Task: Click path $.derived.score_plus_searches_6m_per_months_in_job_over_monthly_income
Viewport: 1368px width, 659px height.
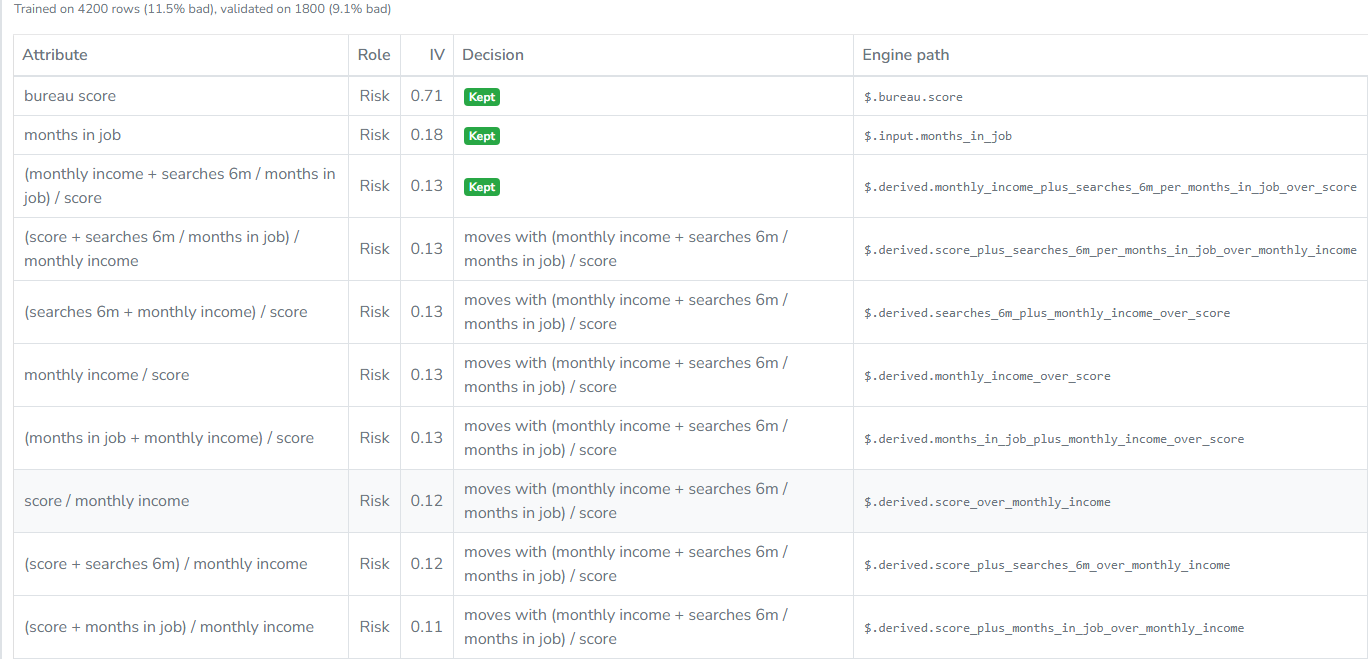Action: (1110, 250)
